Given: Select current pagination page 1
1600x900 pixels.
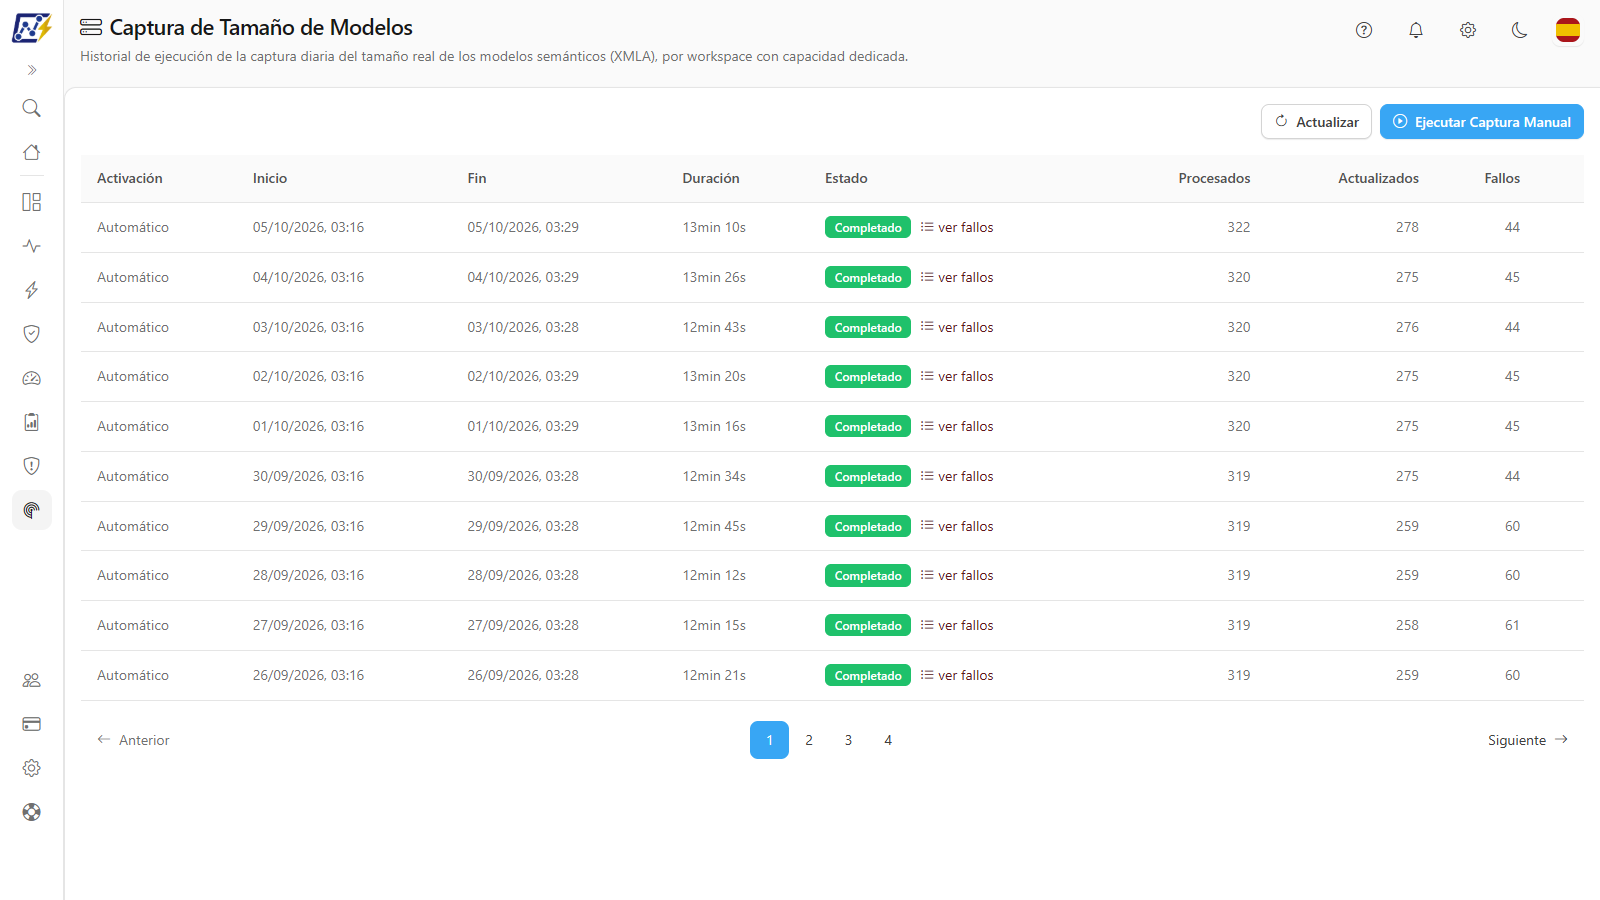Looking at the screenshot, I should (769, 740).
